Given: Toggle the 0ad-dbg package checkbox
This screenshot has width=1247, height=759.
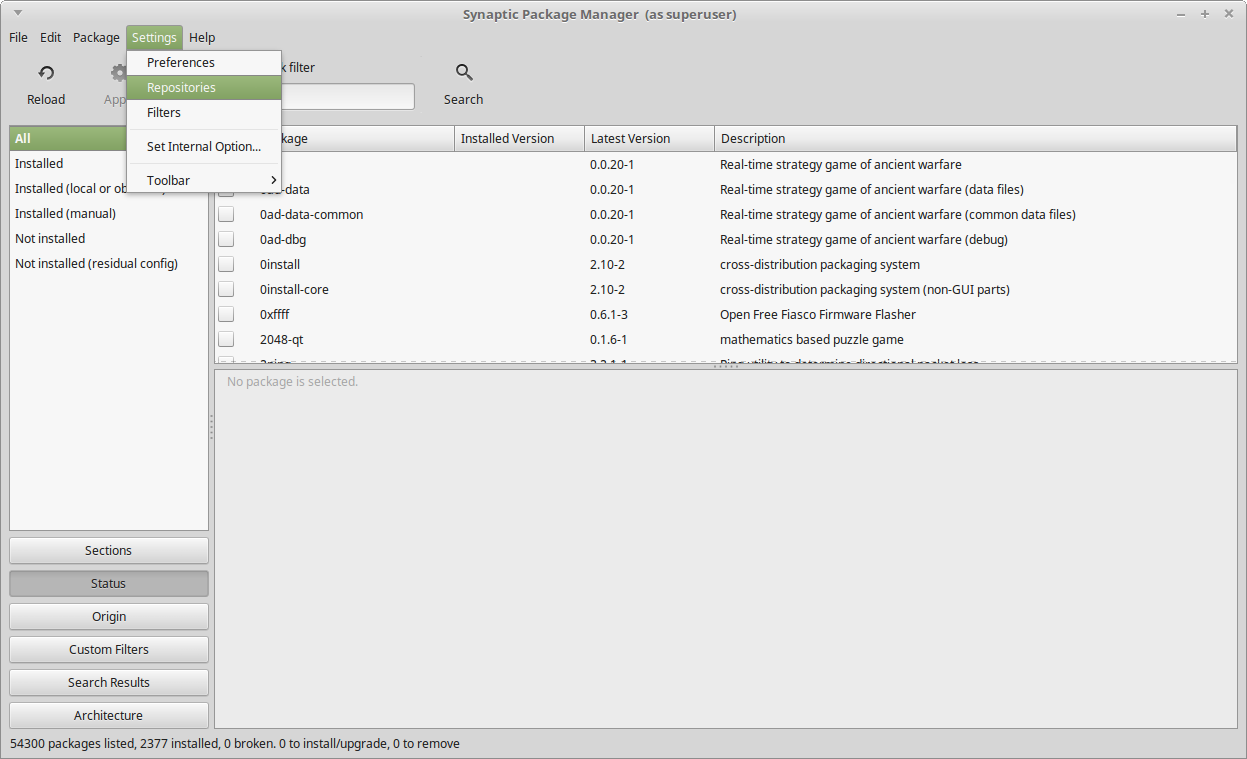Looking at the screenshot, I should (226, 239).
